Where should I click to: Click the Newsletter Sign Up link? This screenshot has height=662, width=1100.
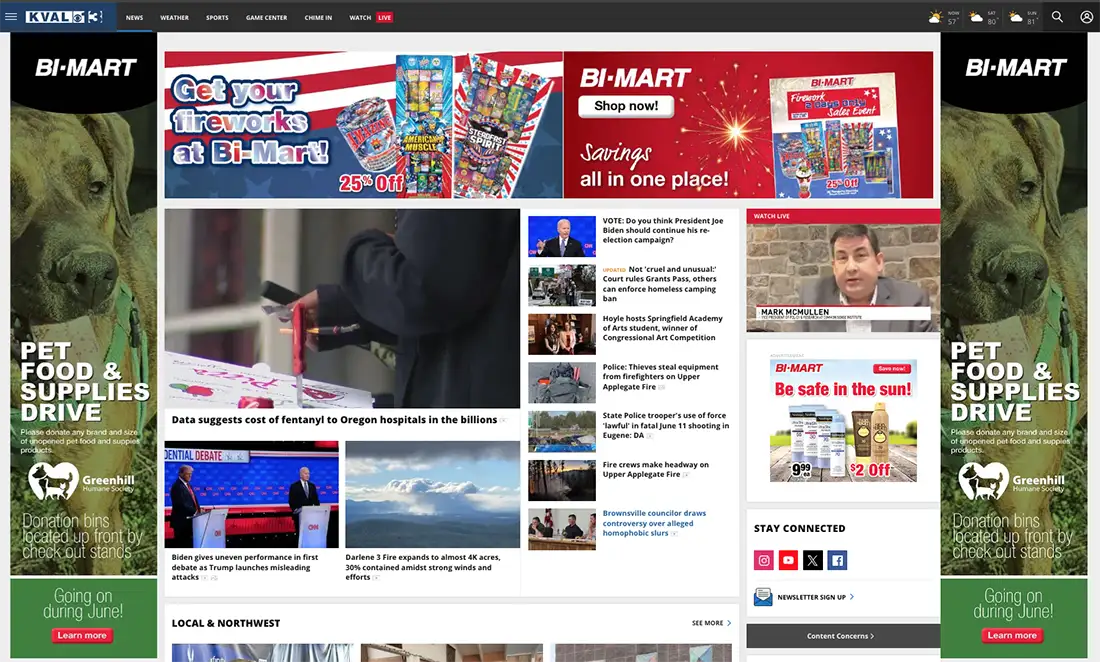815,597
